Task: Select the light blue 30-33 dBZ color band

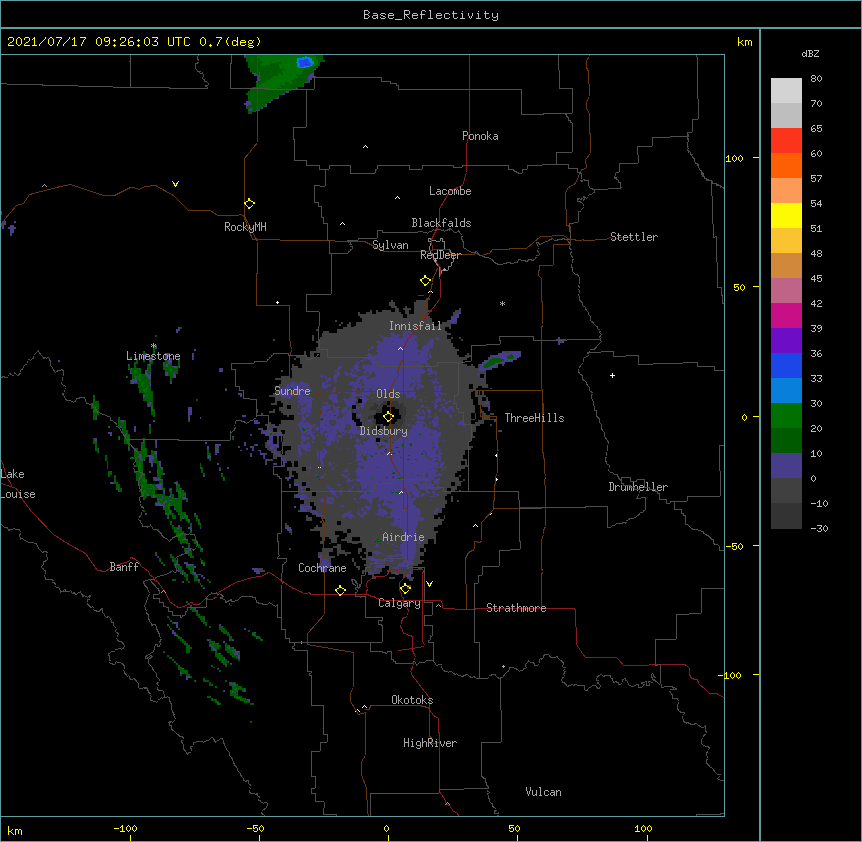Action: 786,391
